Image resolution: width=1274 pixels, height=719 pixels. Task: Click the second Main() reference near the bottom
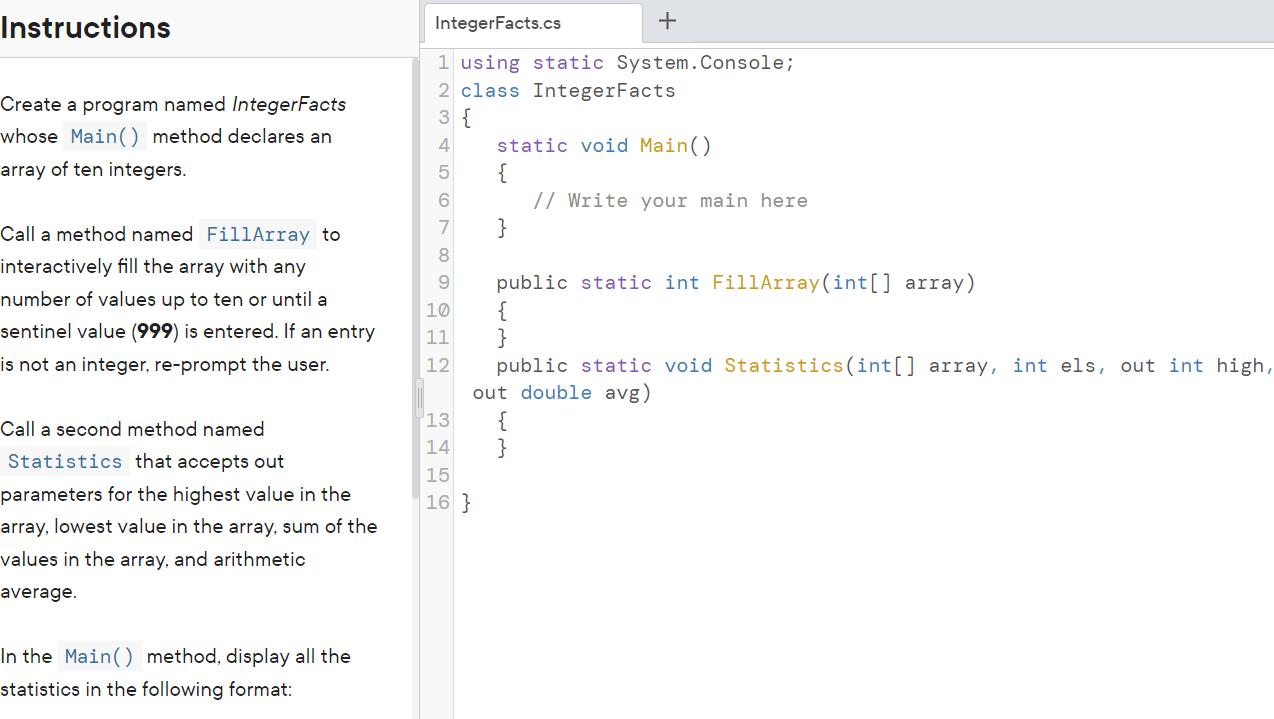99,656
